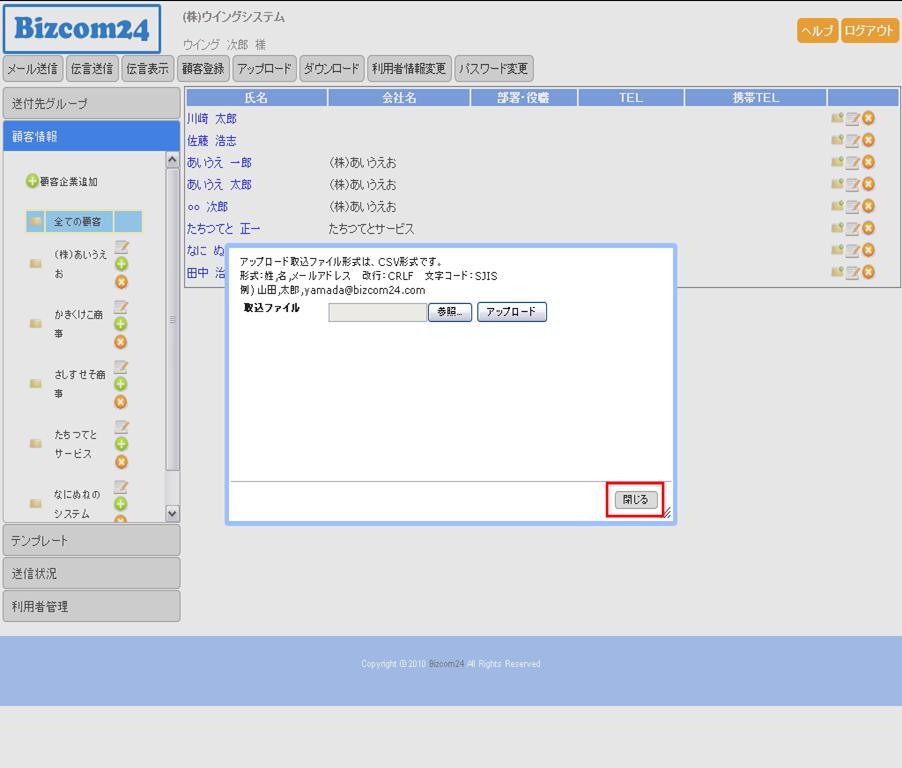Select 全ての顧客 in the customer tree

[77, 221]
